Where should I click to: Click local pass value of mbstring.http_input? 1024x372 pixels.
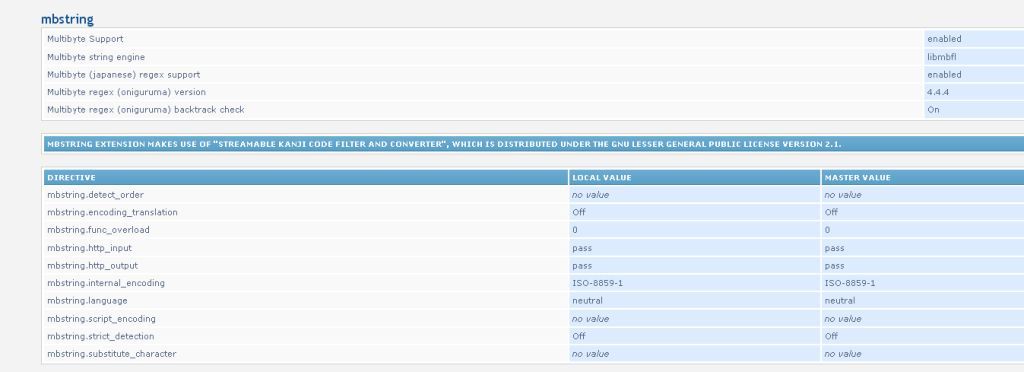[582, 249]
